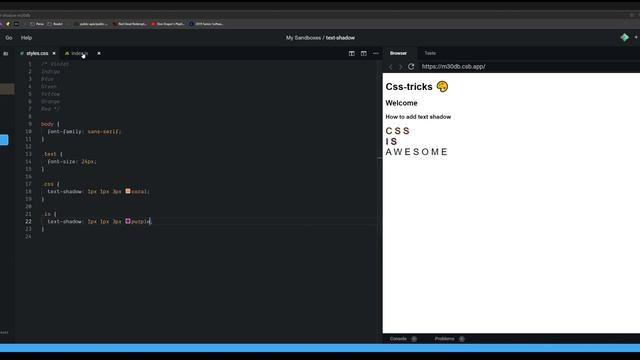Go back in the preview browser
Image resolution: width=640 pixels, height=360 pixels.
(x=391, y=67)
